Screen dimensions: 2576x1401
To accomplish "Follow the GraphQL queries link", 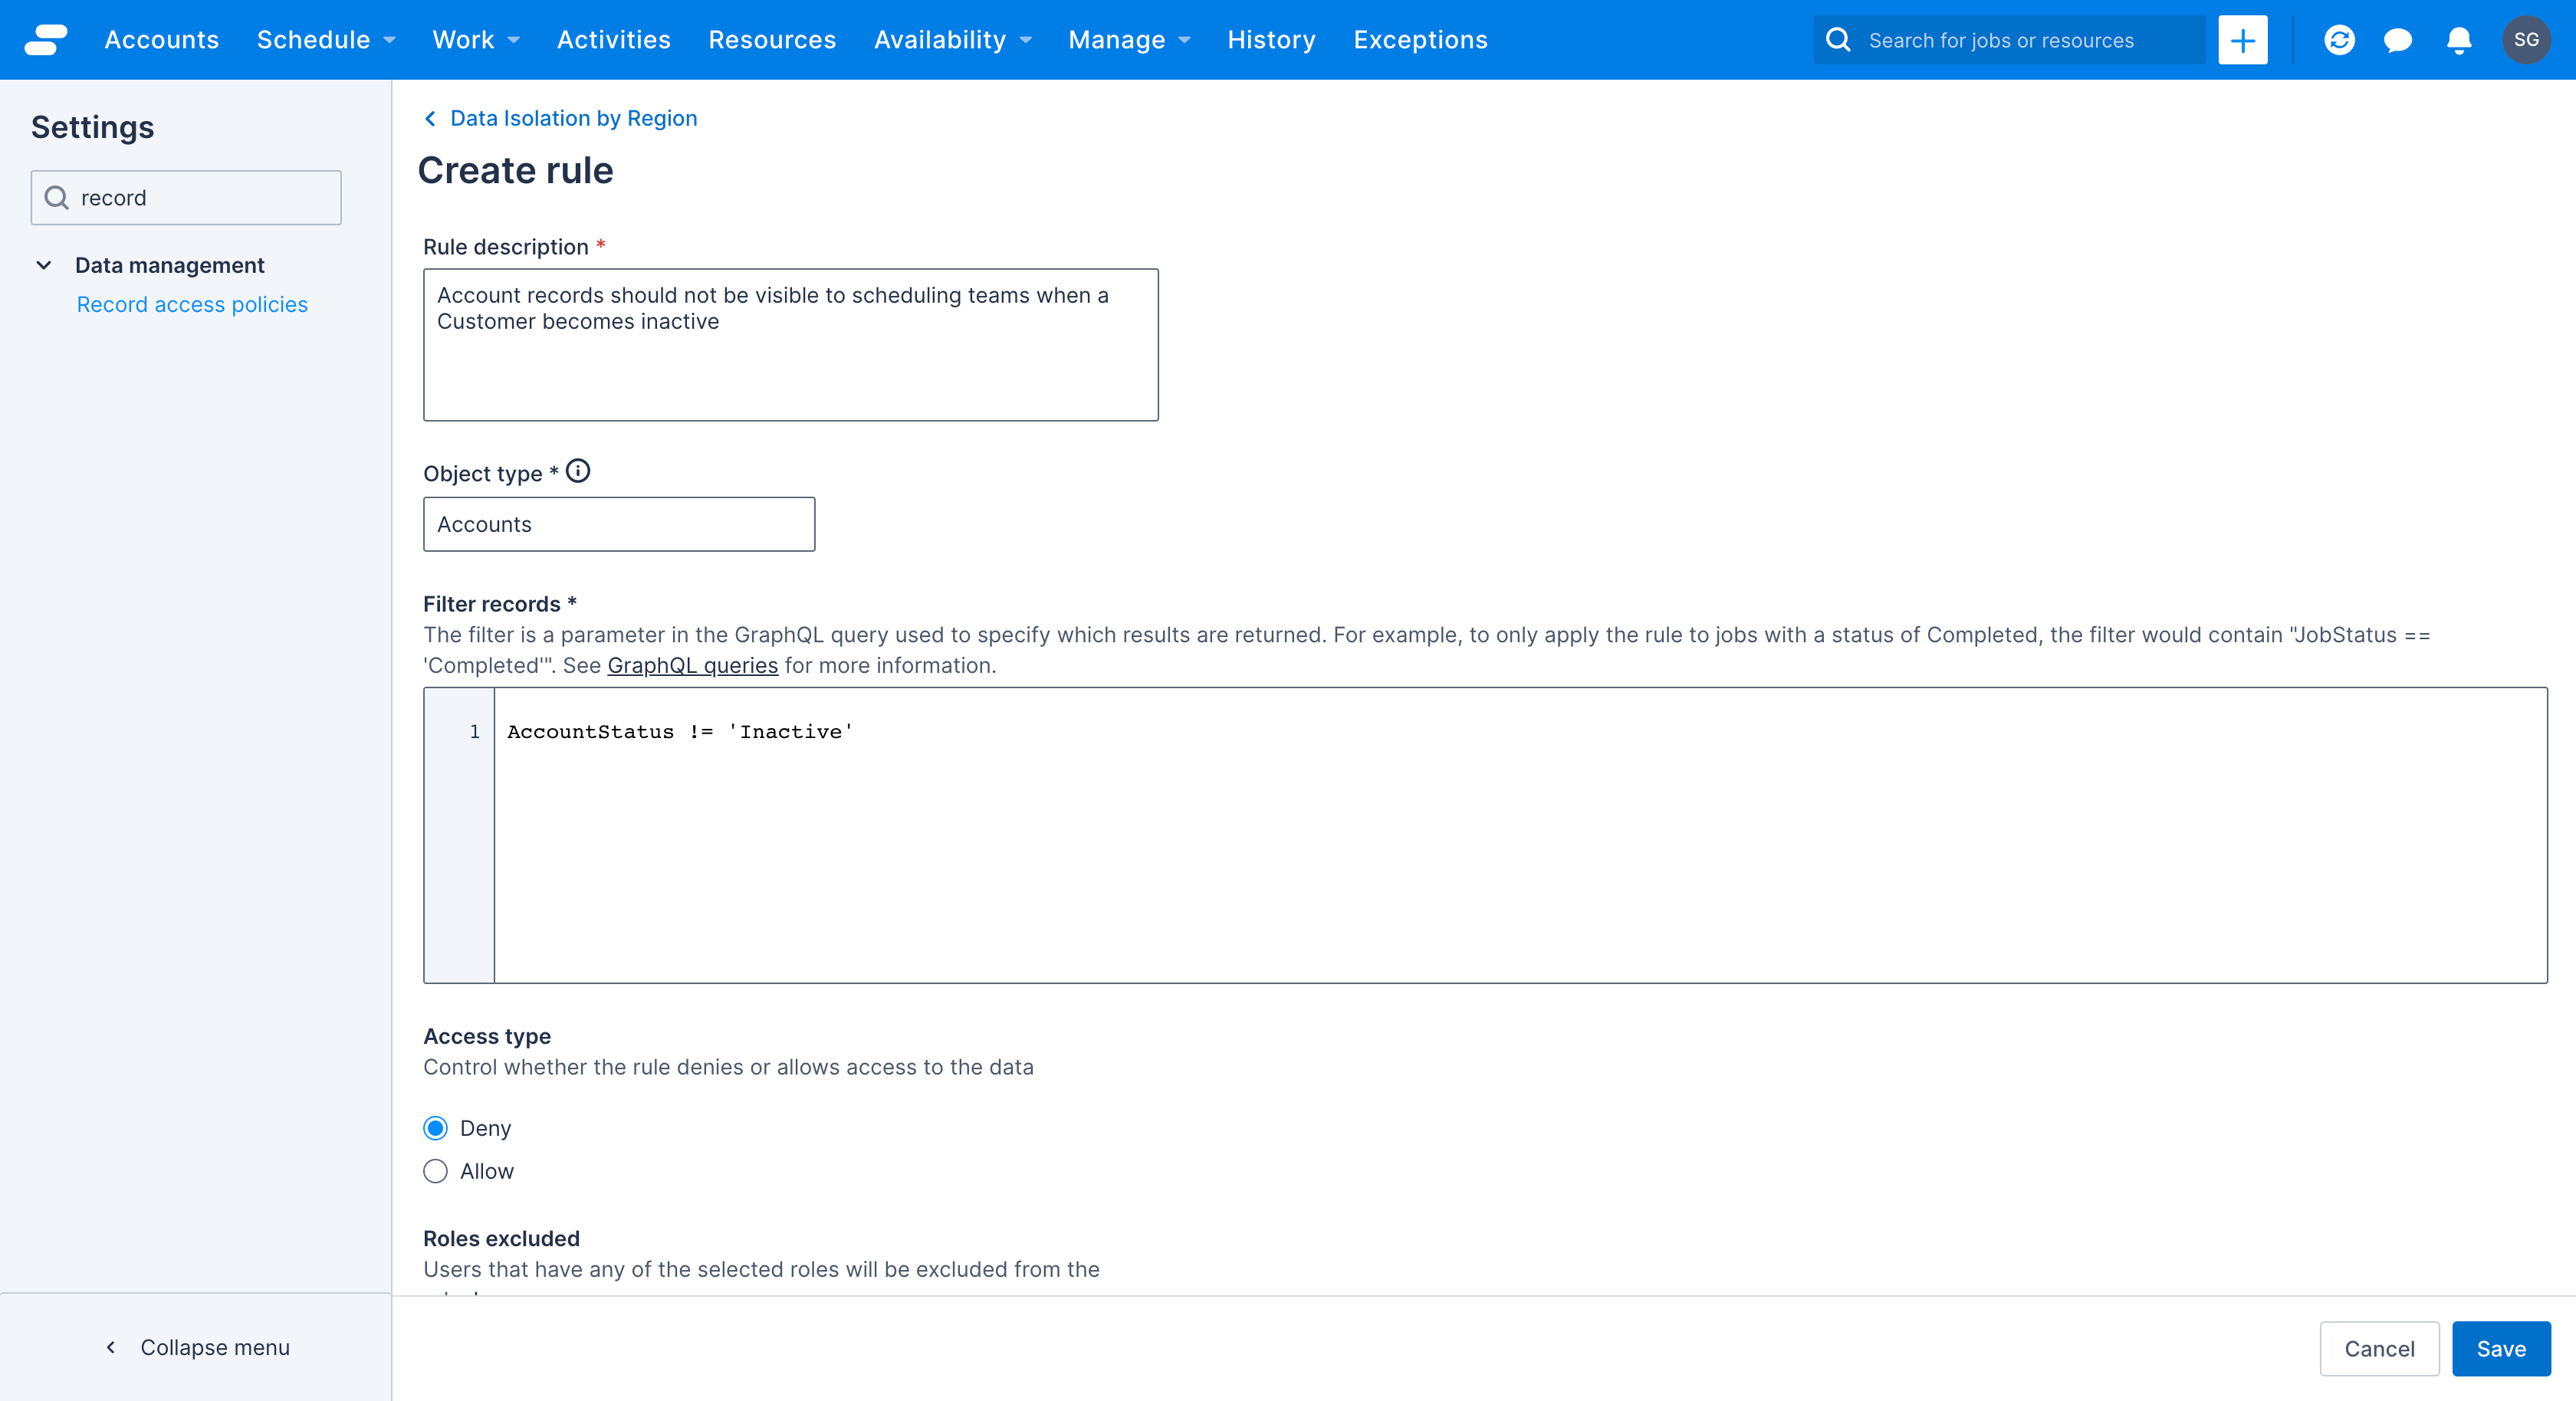I will (x=692, y=665).
